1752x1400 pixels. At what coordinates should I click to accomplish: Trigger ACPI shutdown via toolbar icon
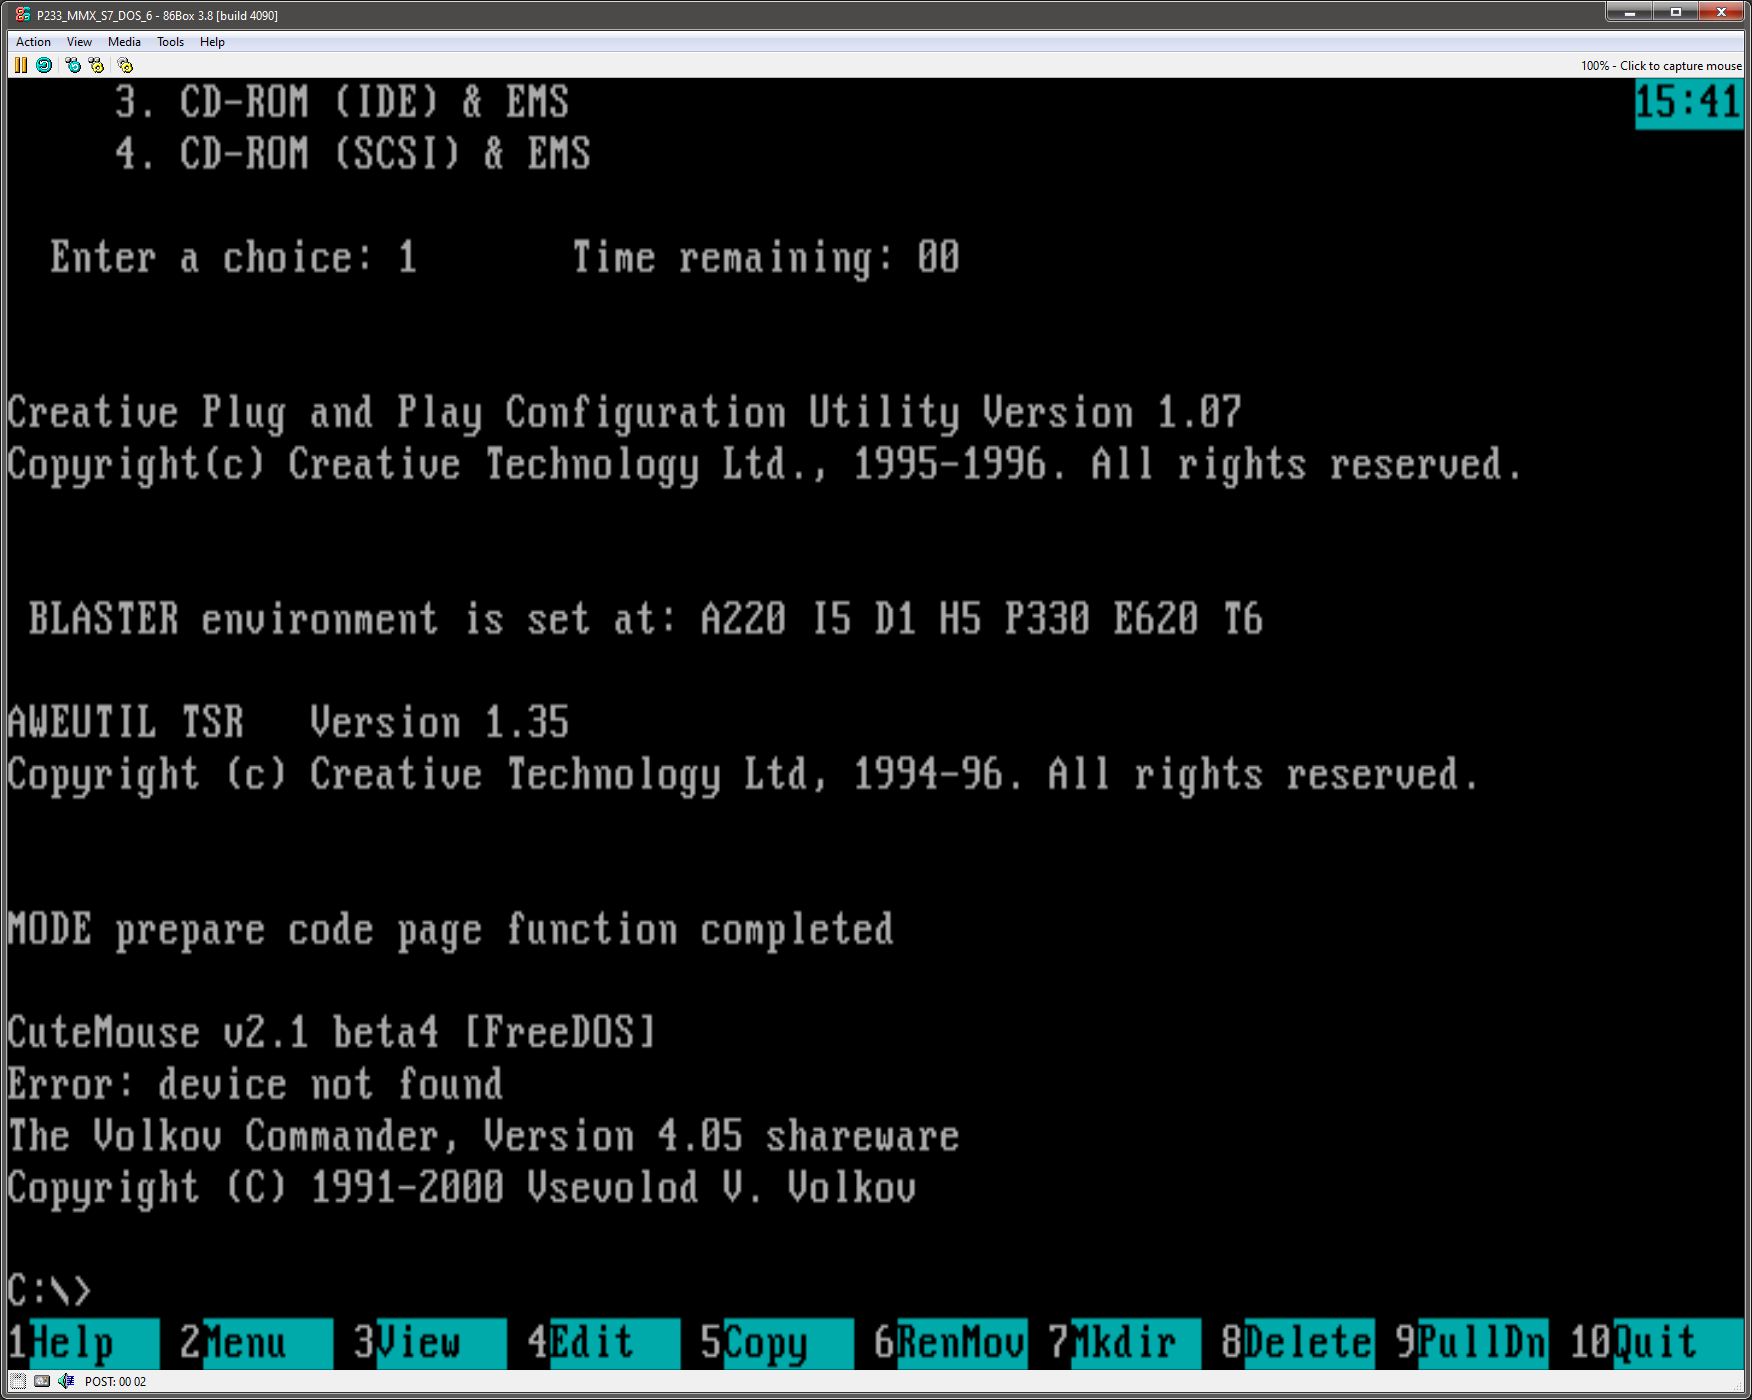coord(124,65)
